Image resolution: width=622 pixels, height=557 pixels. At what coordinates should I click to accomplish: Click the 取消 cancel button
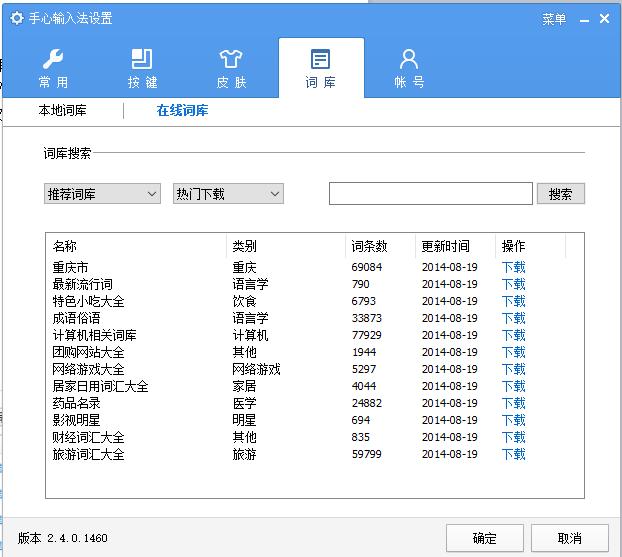click(570, 538)
